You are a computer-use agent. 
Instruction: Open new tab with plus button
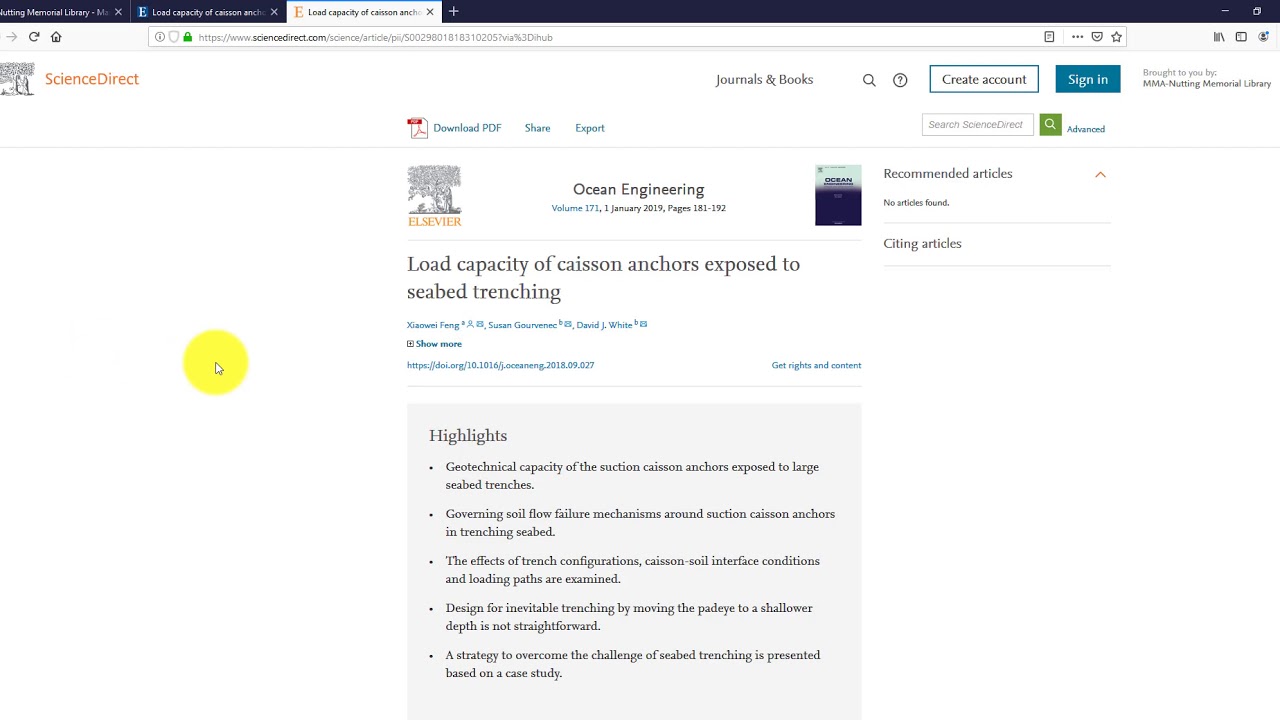coord(453,12)
